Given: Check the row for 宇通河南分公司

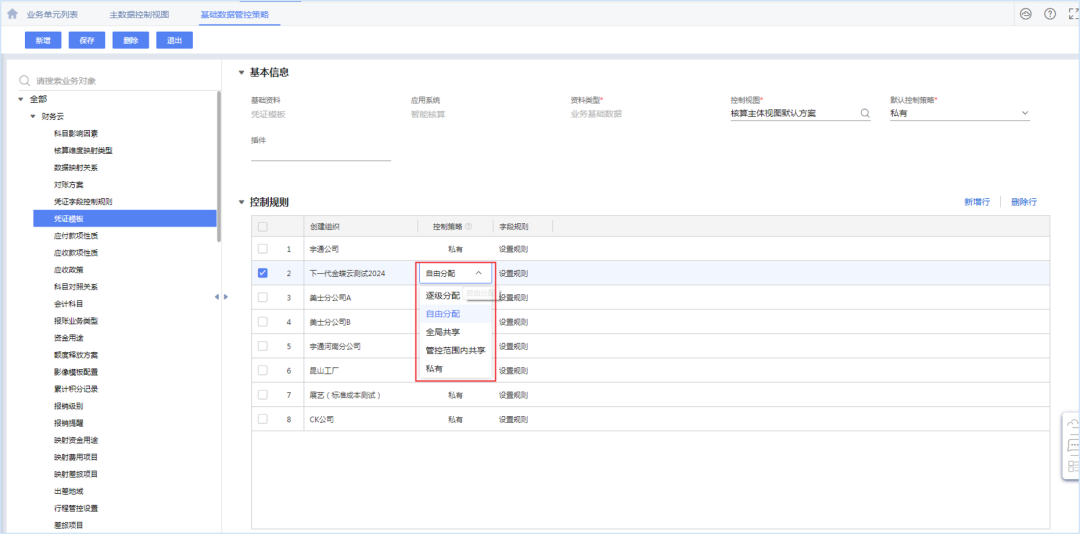Looking at the screenshot, I should click(262, 346).
